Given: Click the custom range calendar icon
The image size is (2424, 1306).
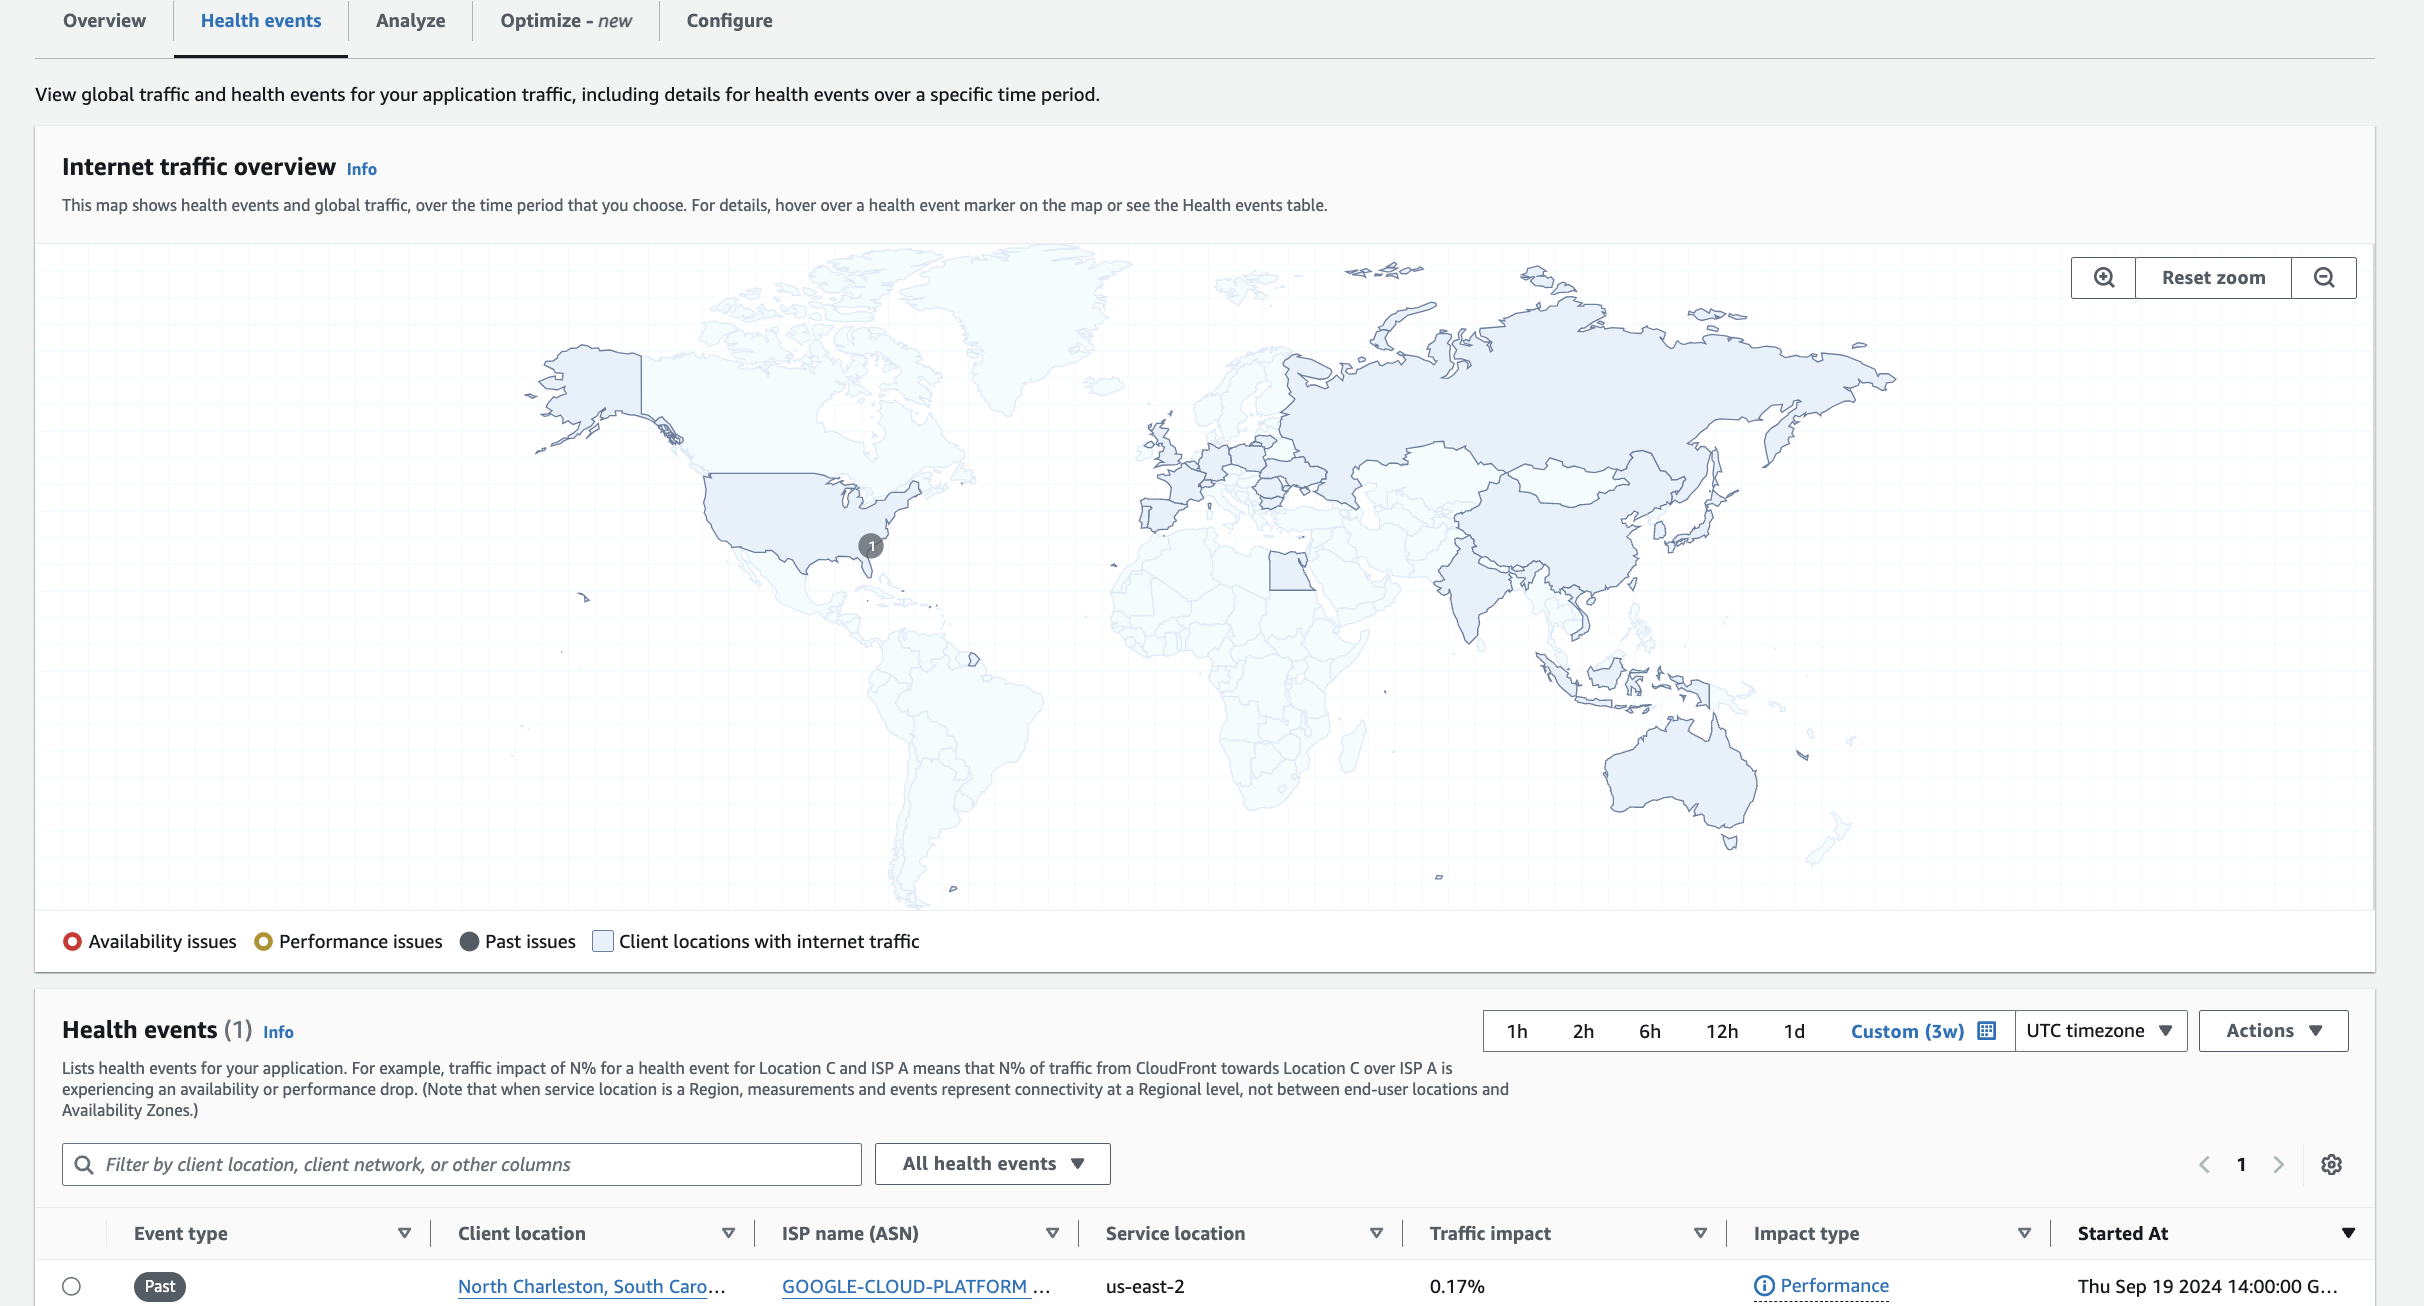Looking at the screenshot, I should click(x=1987, y=1031).
